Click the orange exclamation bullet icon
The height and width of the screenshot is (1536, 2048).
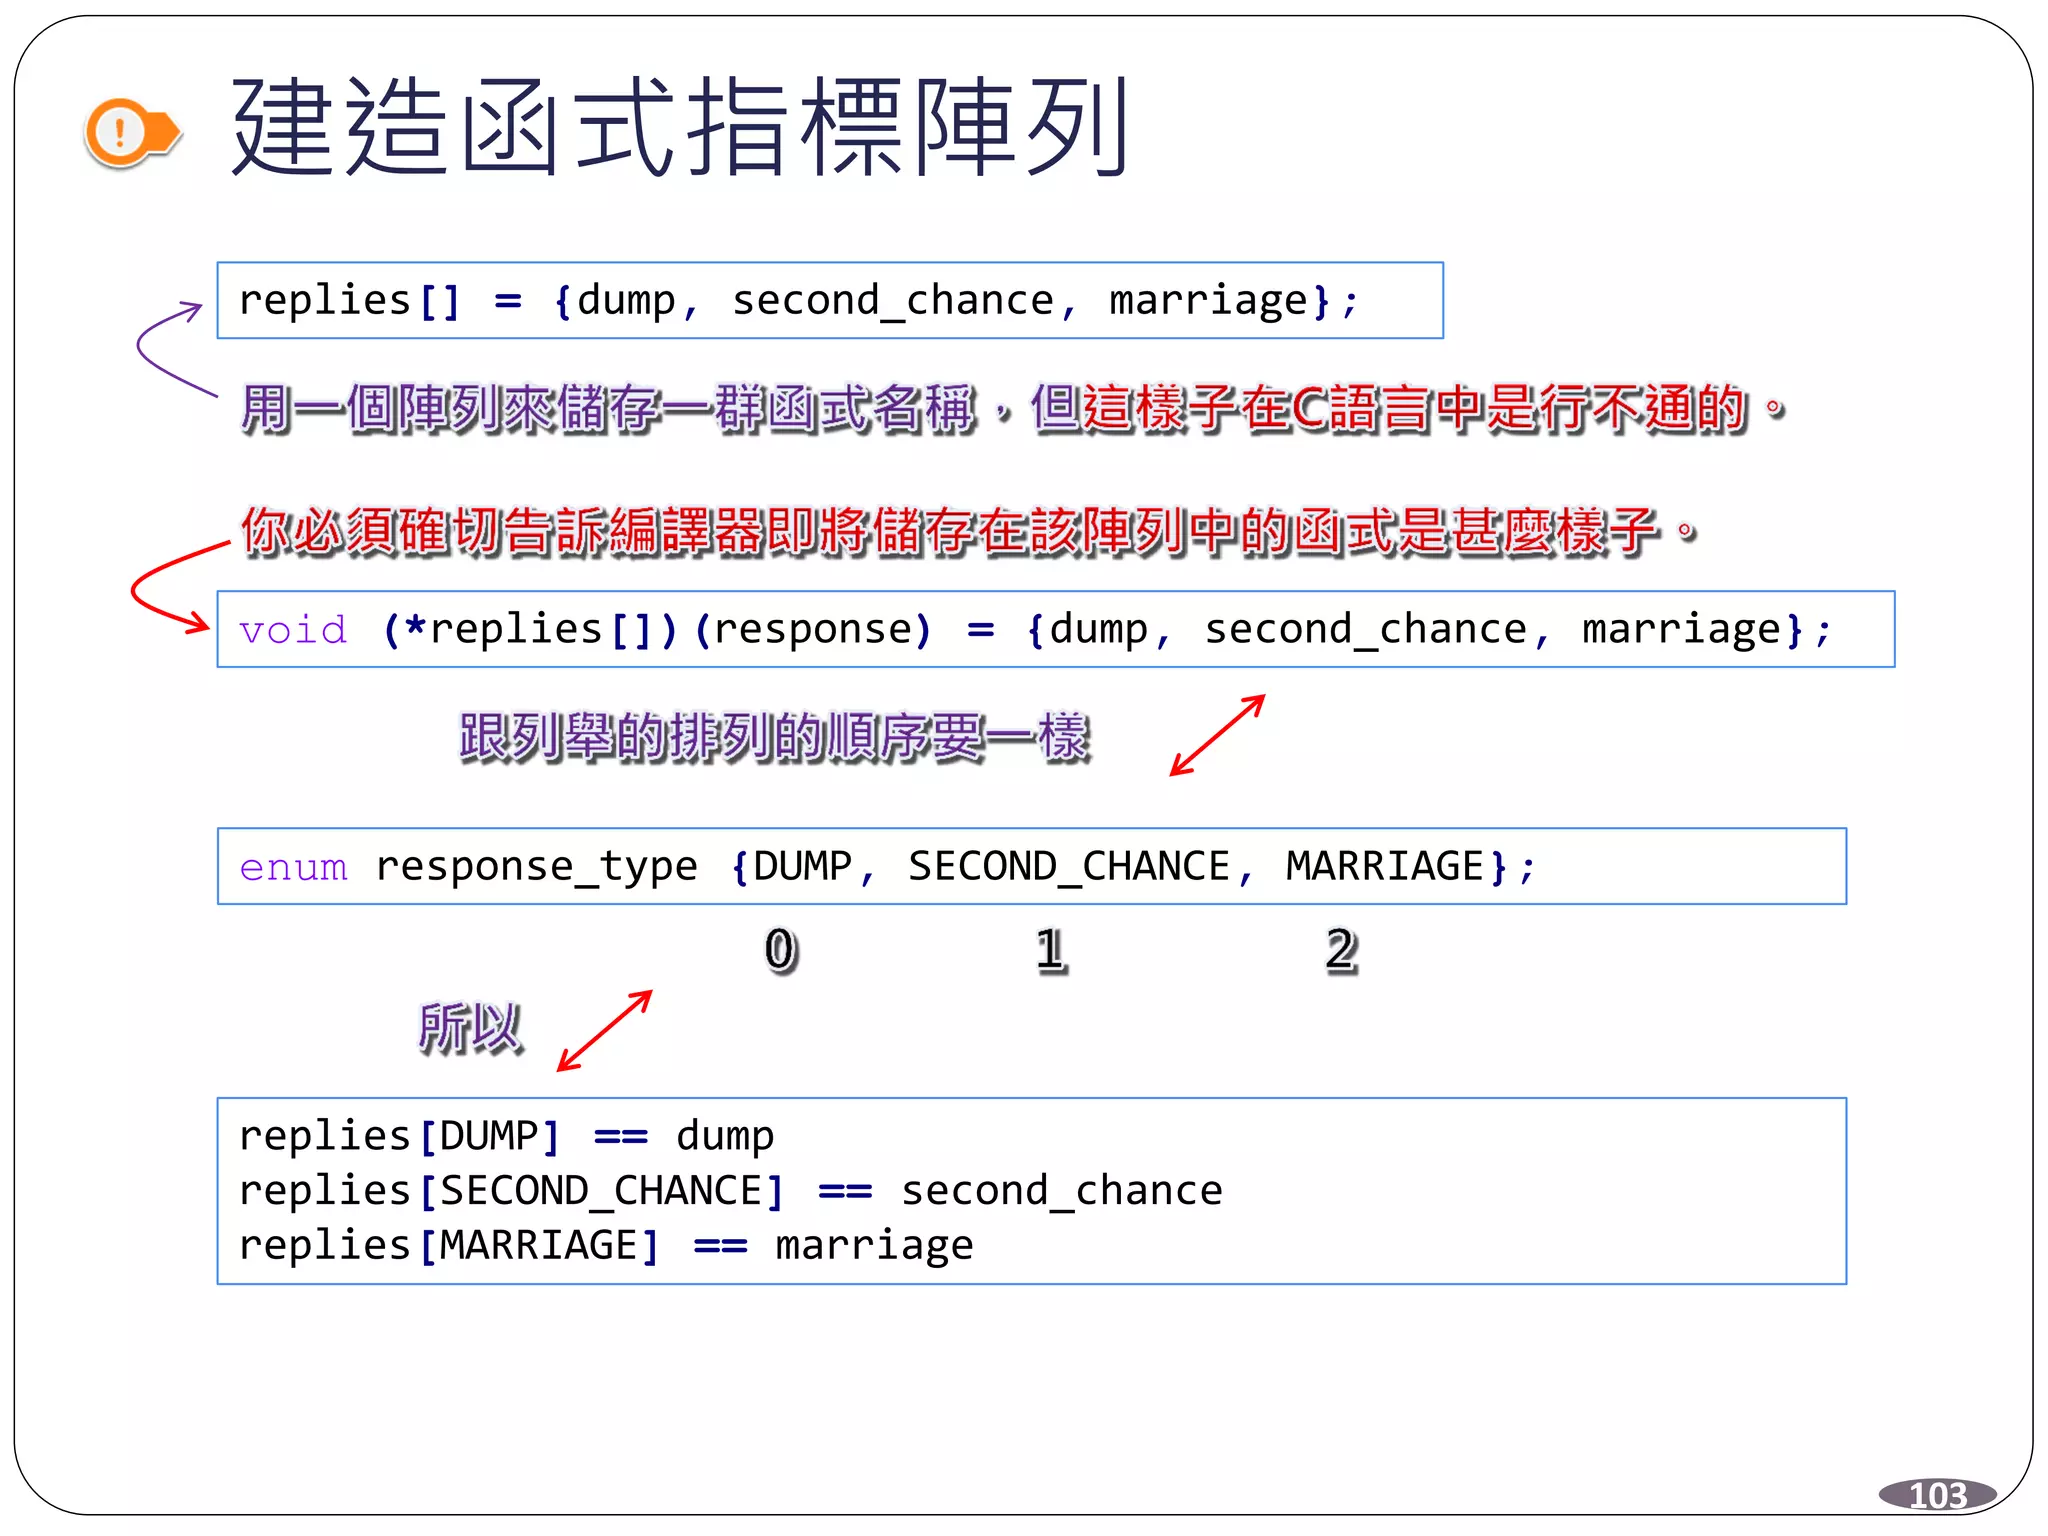(132, 131)
